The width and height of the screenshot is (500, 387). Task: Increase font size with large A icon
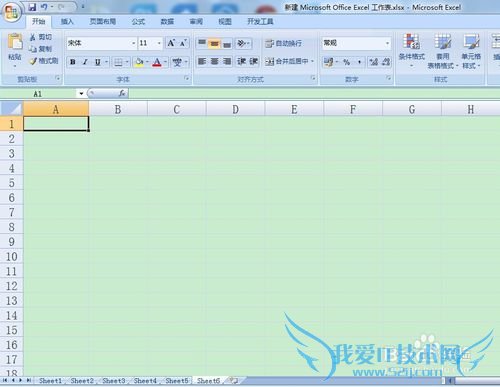(171, 43)
